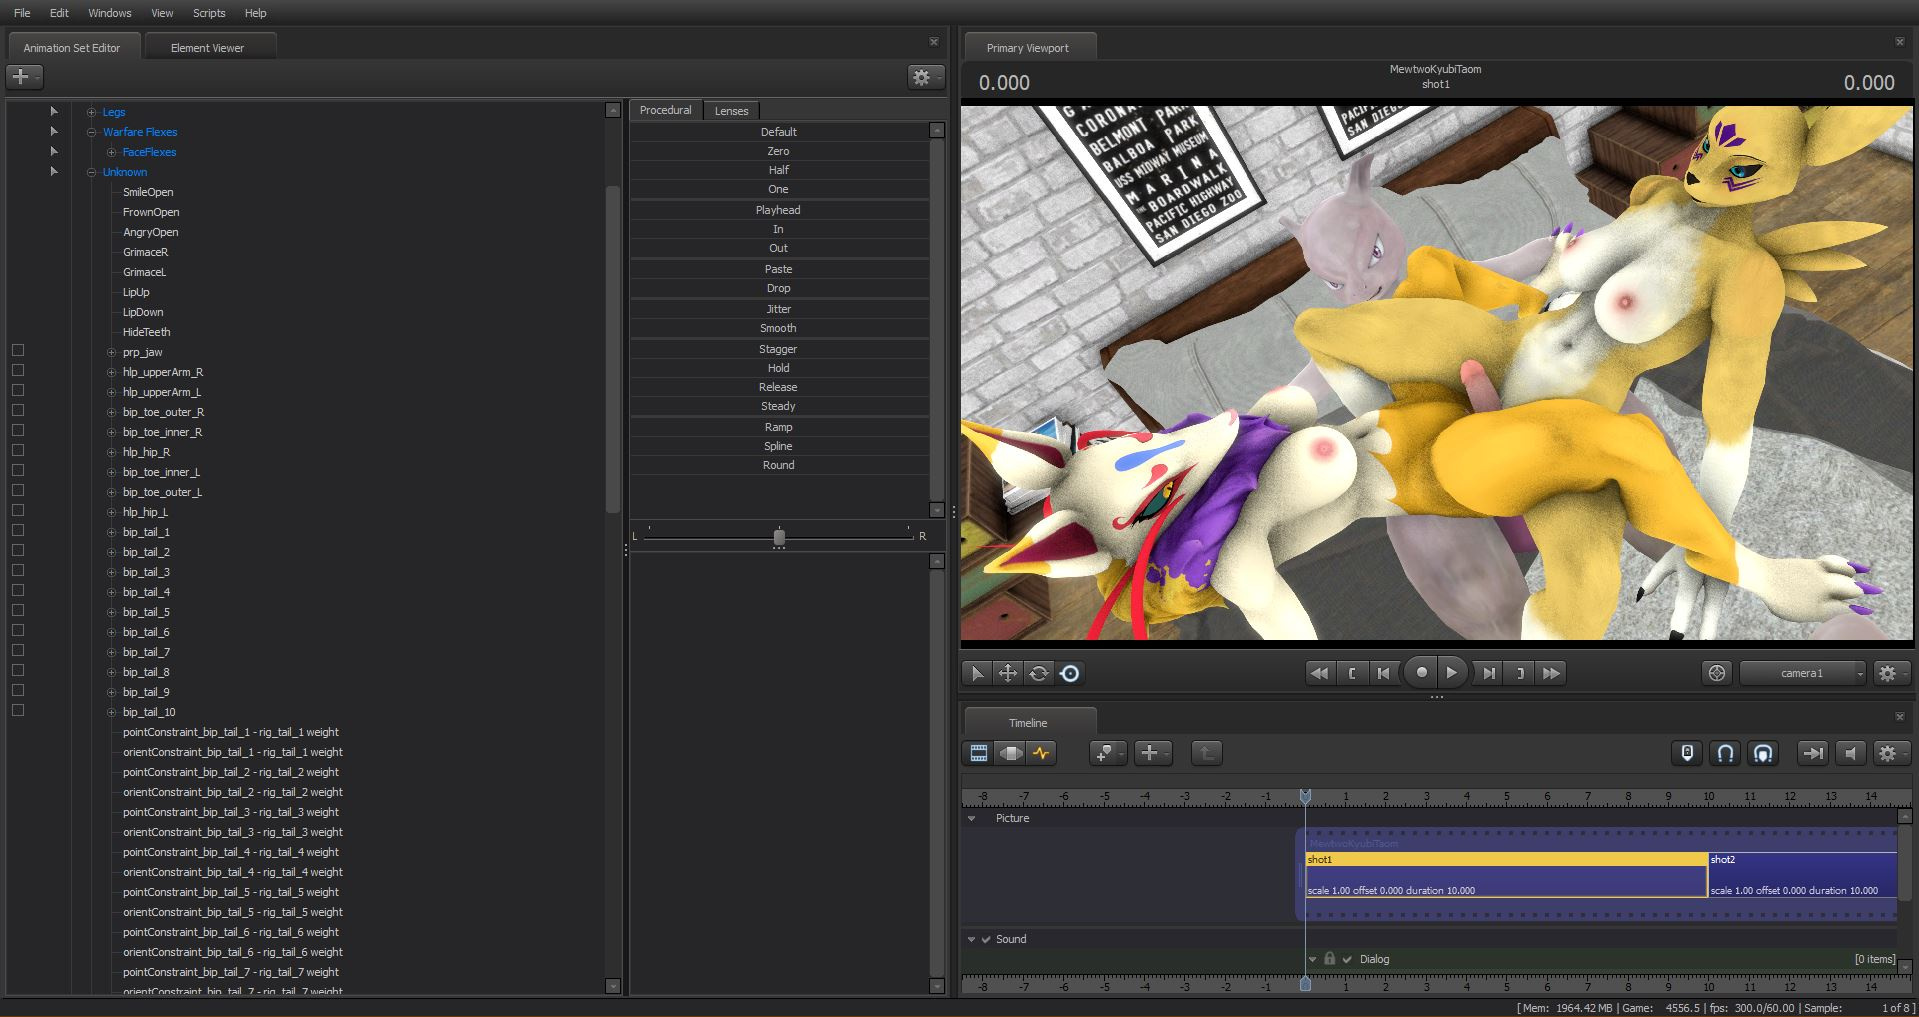This screenshot has width=1919, height=1017.
Task: Click the crosshair camera toggle icon
Action: [x=1717, y=673]
